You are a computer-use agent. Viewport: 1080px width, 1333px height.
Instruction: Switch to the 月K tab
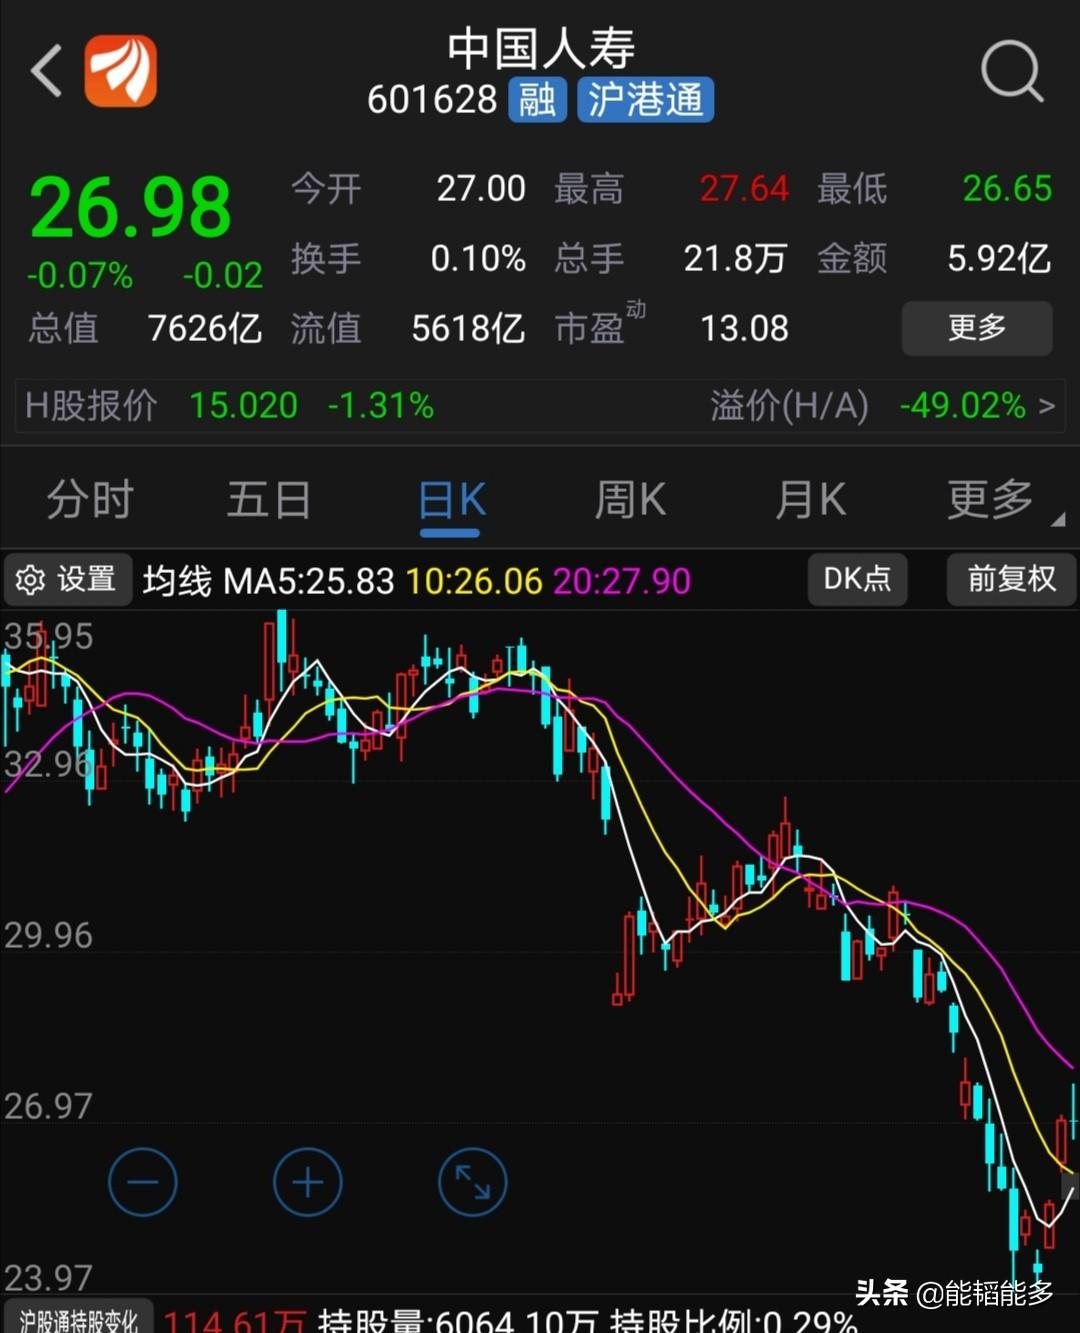pos(810,499)
